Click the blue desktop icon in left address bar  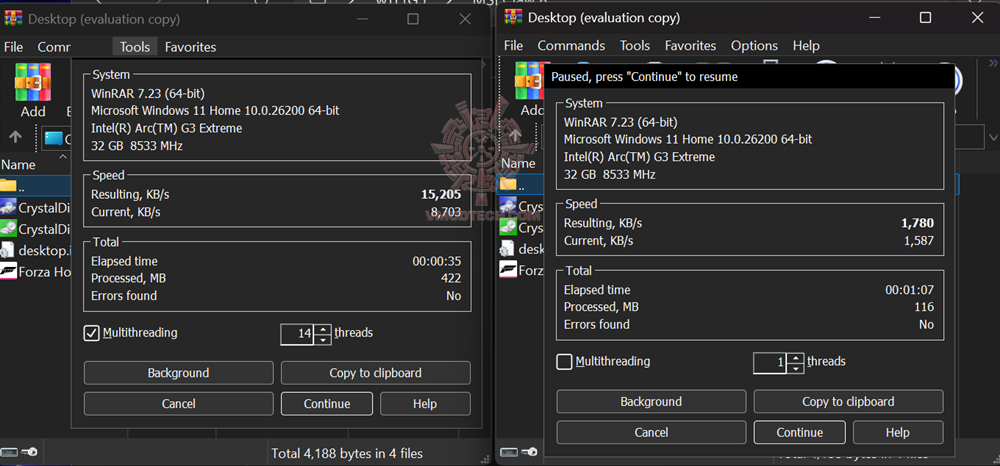(55, 138)
